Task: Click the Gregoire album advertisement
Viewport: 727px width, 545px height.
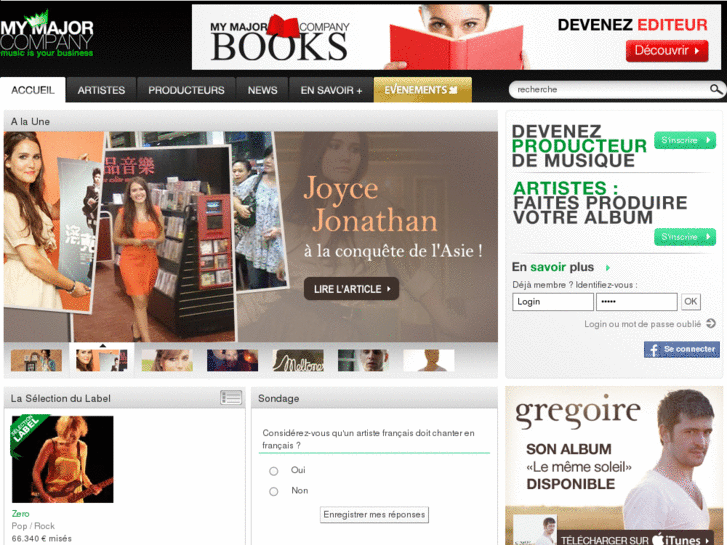Action: tap(614, 466)
